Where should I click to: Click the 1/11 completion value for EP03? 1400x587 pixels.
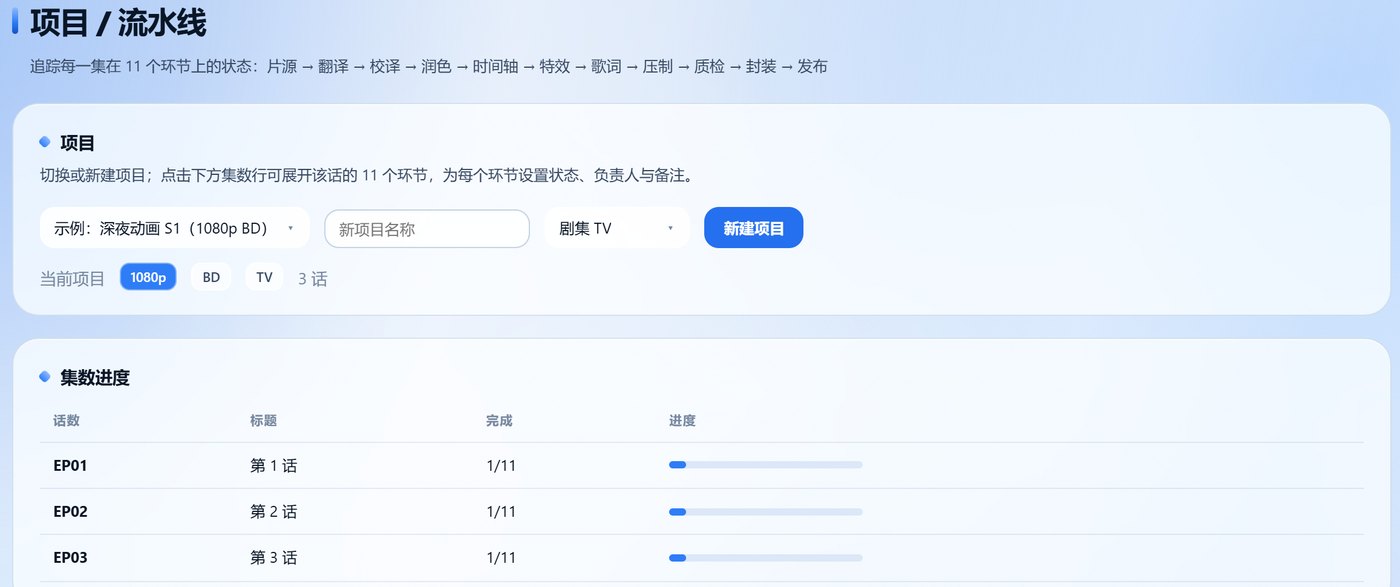[501, 557]
